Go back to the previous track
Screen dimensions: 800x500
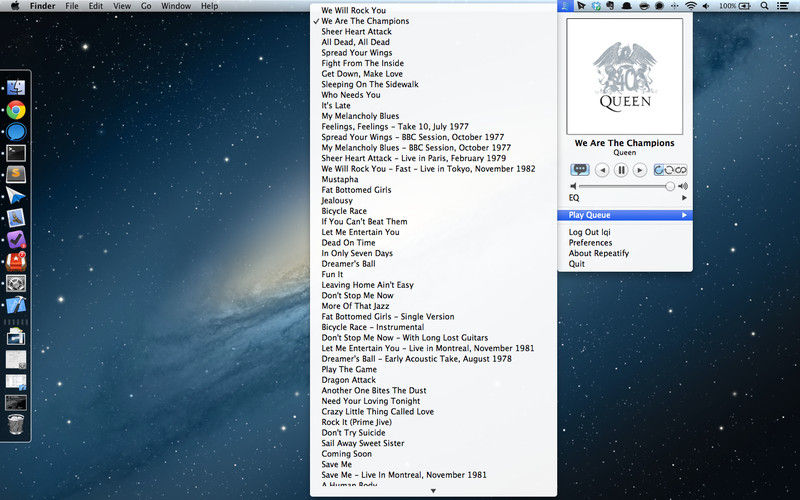point(602,170)
